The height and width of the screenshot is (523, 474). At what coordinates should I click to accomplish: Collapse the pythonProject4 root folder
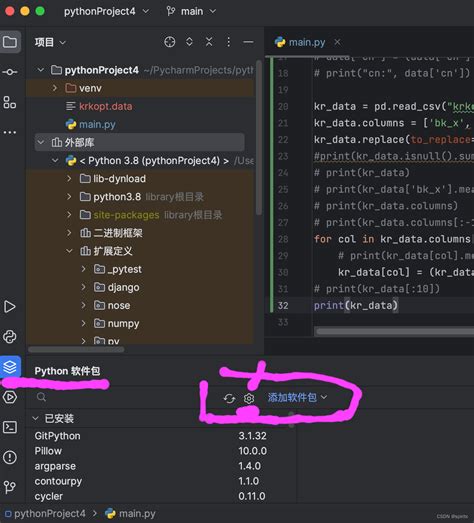click(41, 70)
